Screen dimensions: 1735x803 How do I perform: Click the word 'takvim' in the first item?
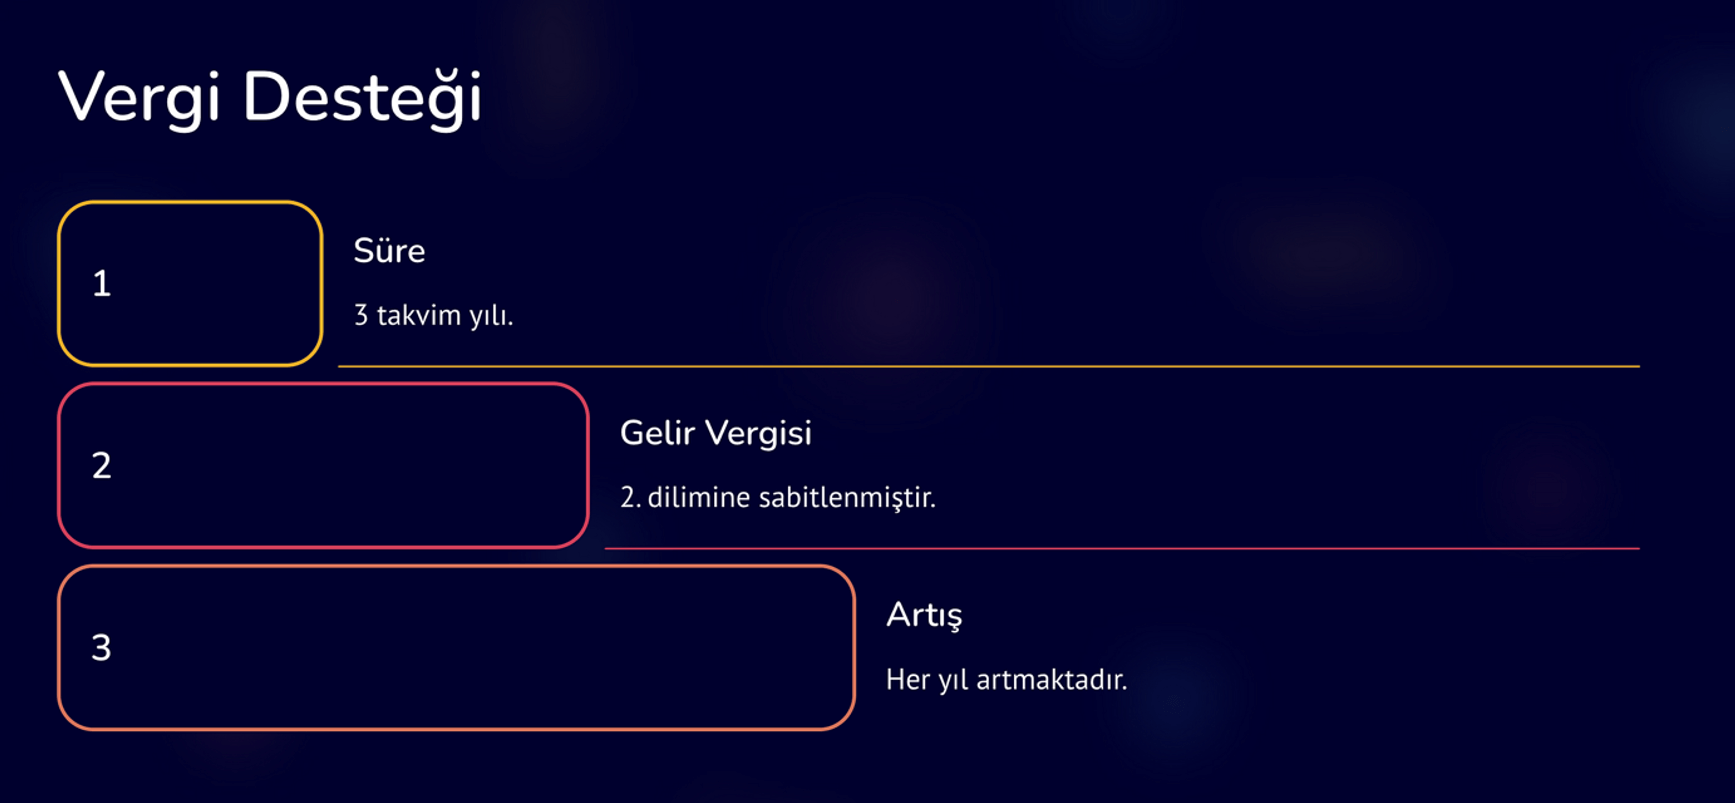419,315
